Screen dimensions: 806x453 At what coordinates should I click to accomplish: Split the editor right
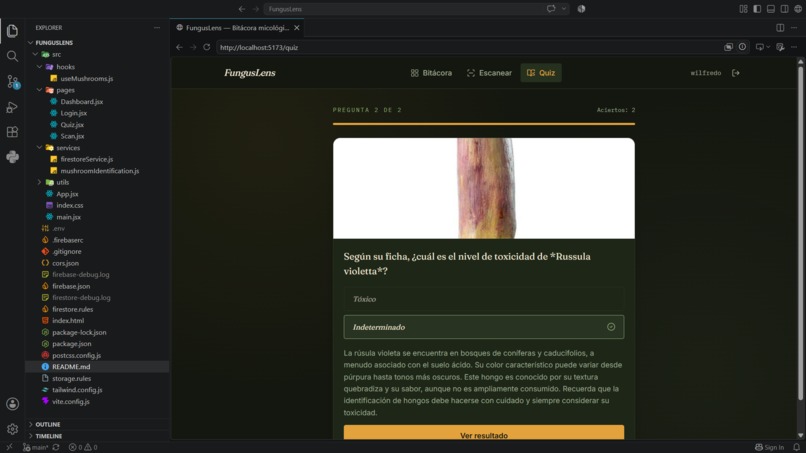point(780,28)
